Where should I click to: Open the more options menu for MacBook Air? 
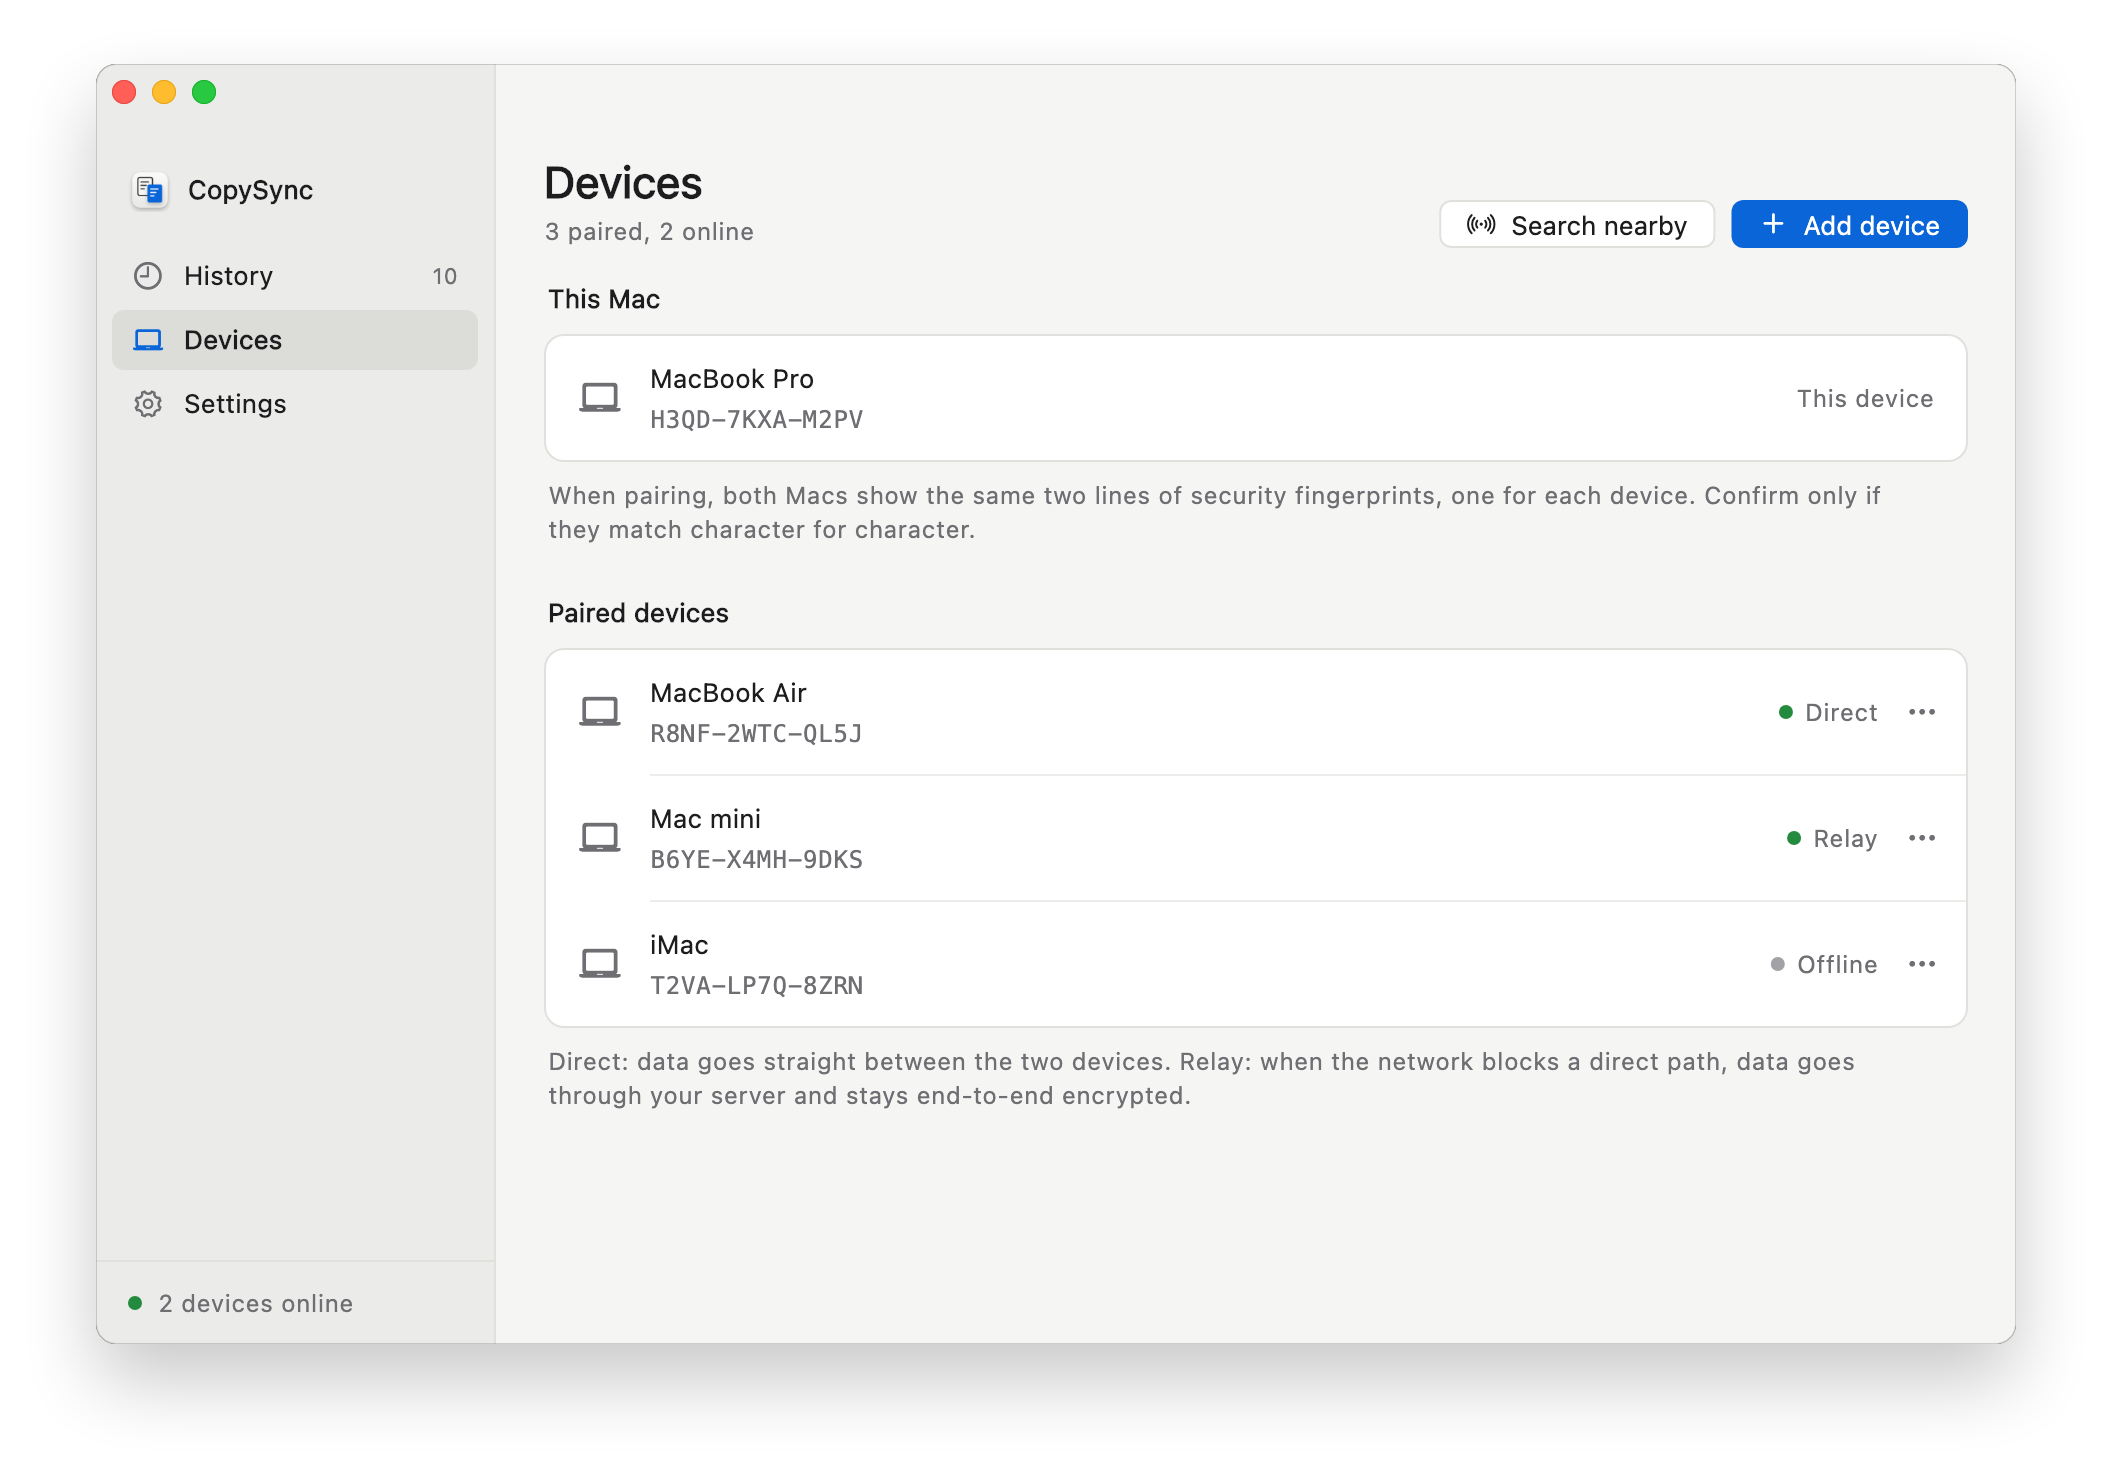[1922, 712]
